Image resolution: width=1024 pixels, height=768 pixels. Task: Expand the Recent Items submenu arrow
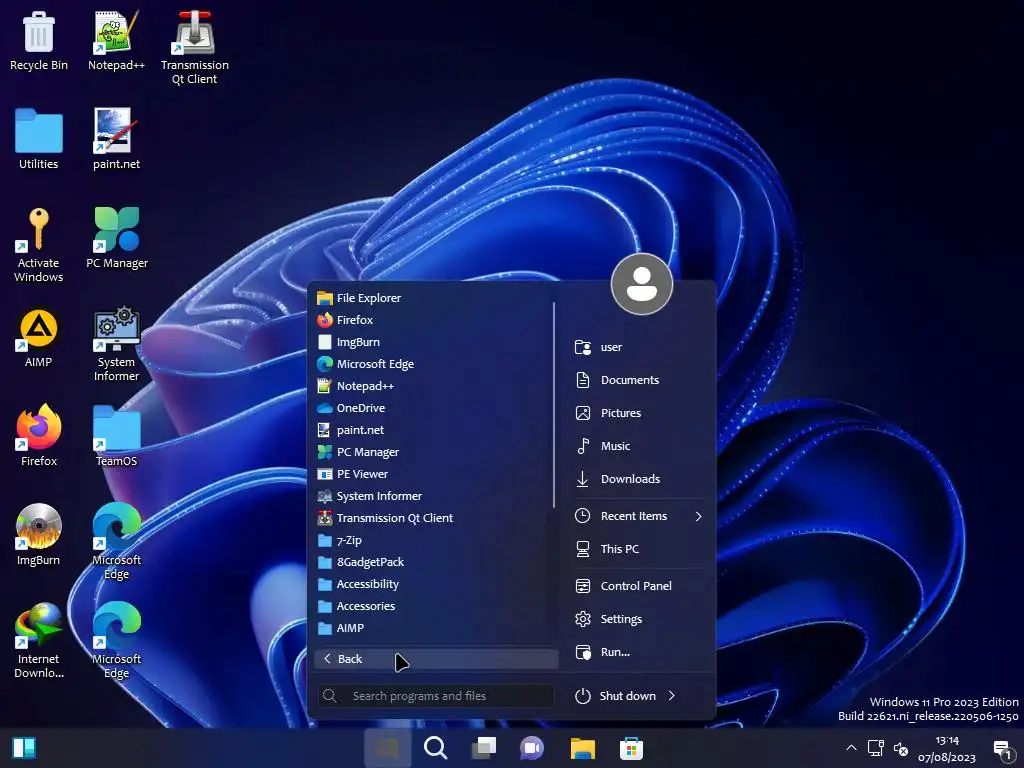click(698, 516)
